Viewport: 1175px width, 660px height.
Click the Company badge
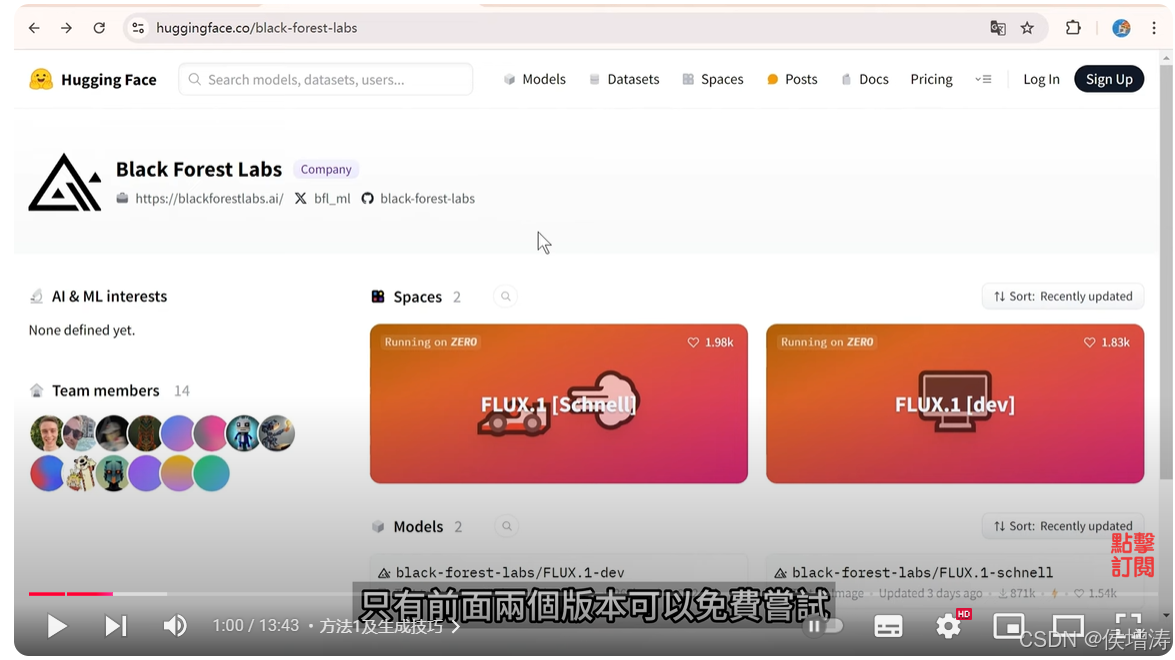click(326, 169)
